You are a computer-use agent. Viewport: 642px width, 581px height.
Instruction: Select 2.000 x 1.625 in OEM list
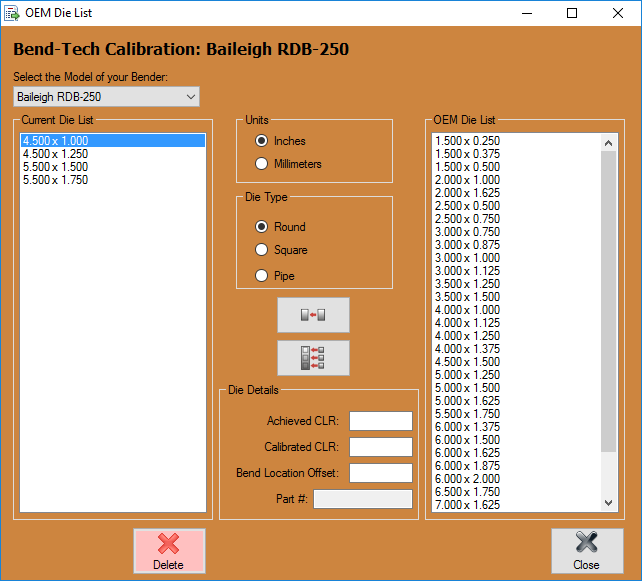(x=517, y=193)
